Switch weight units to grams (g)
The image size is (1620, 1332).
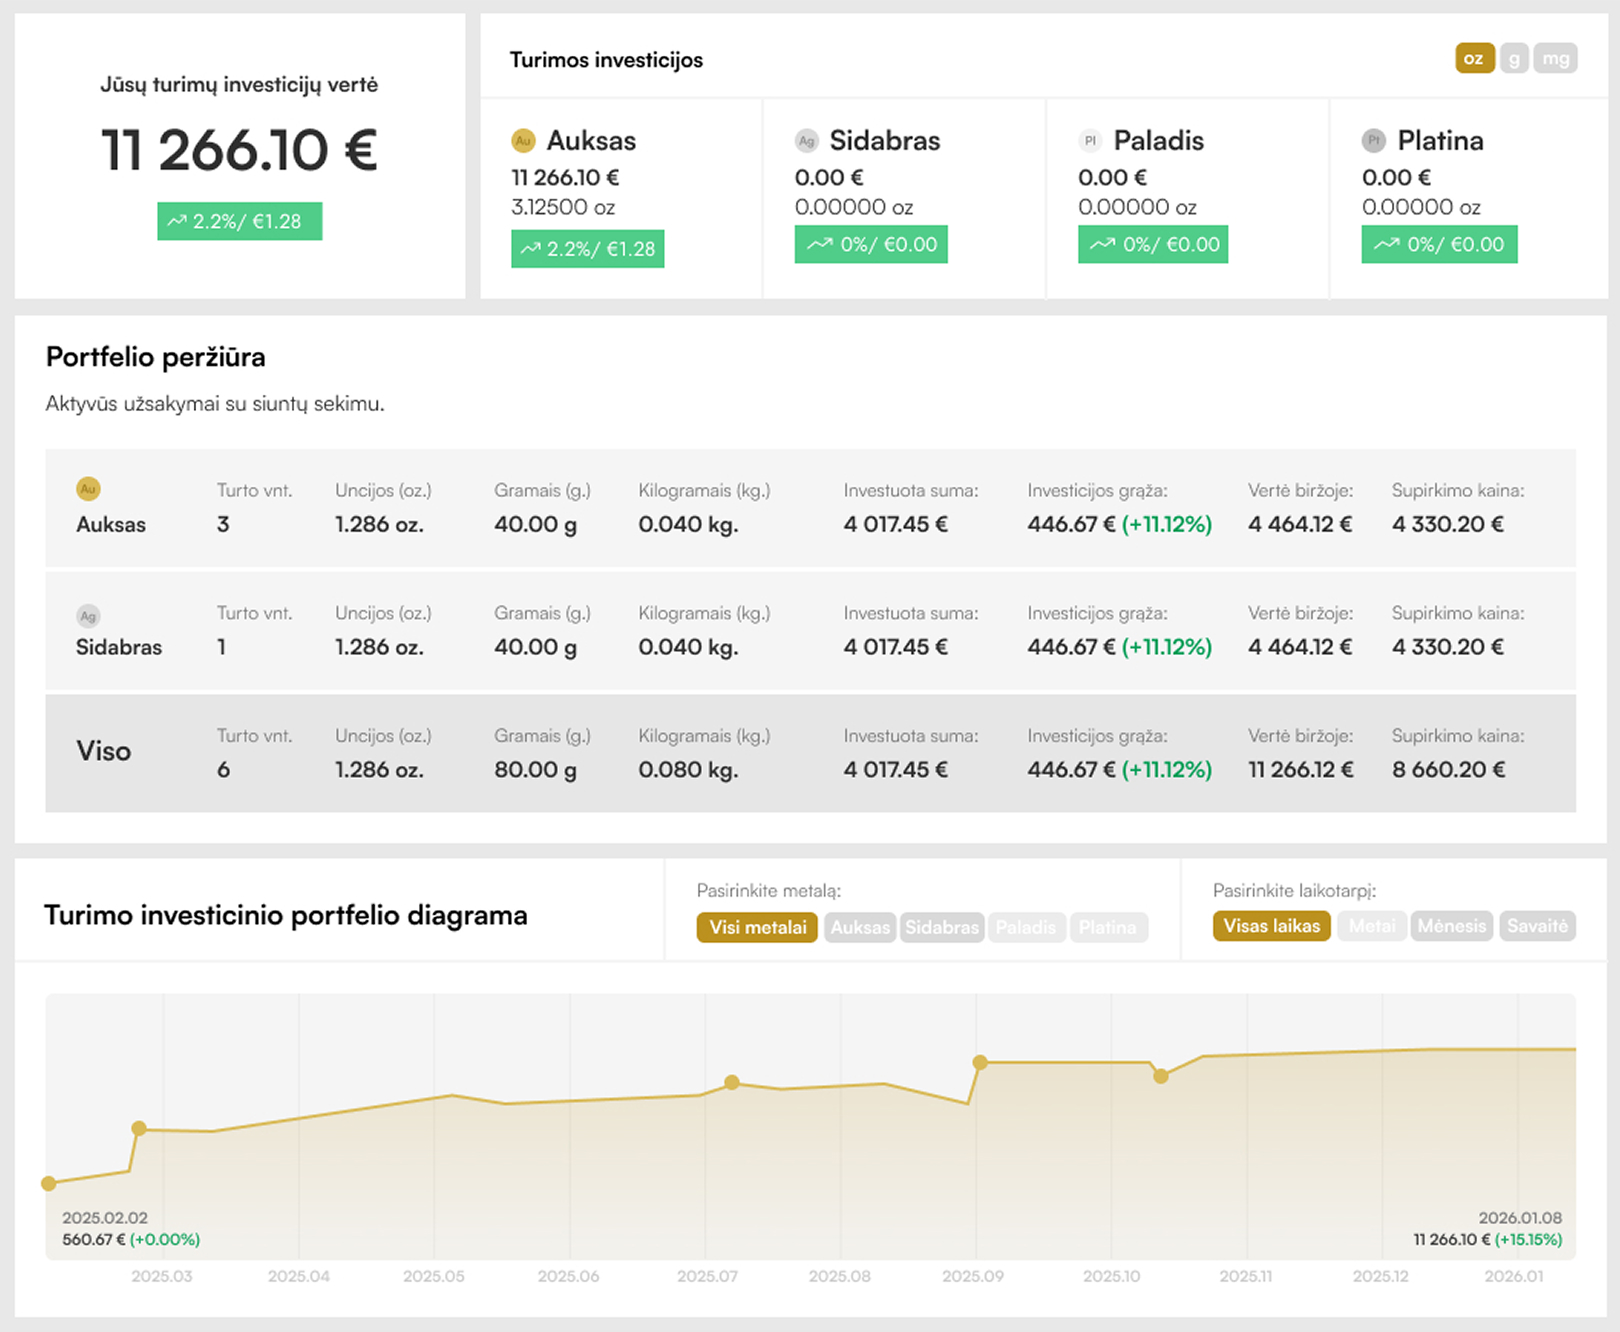1514,58
